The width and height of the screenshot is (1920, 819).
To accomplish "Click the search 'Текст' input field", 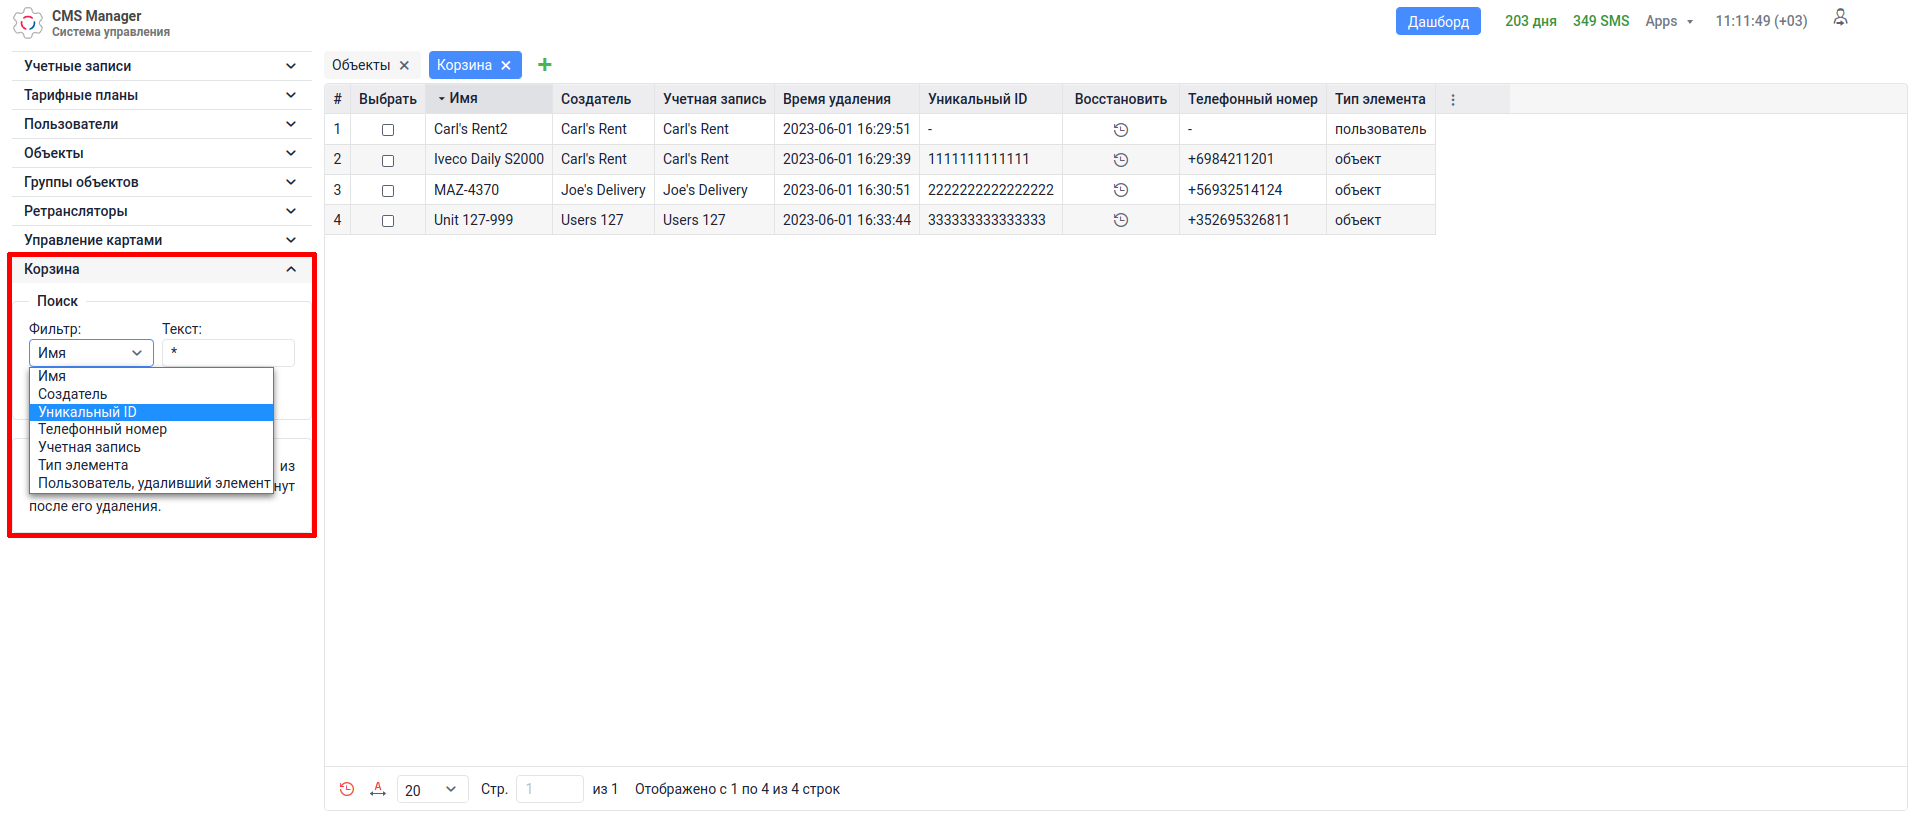I will coord(228,353).
